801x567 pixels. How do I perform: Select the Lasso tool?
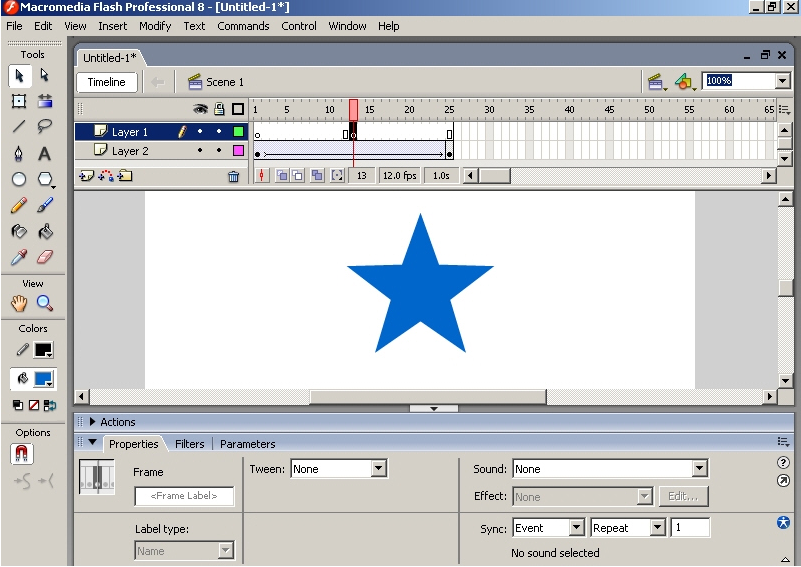[45, 126]
